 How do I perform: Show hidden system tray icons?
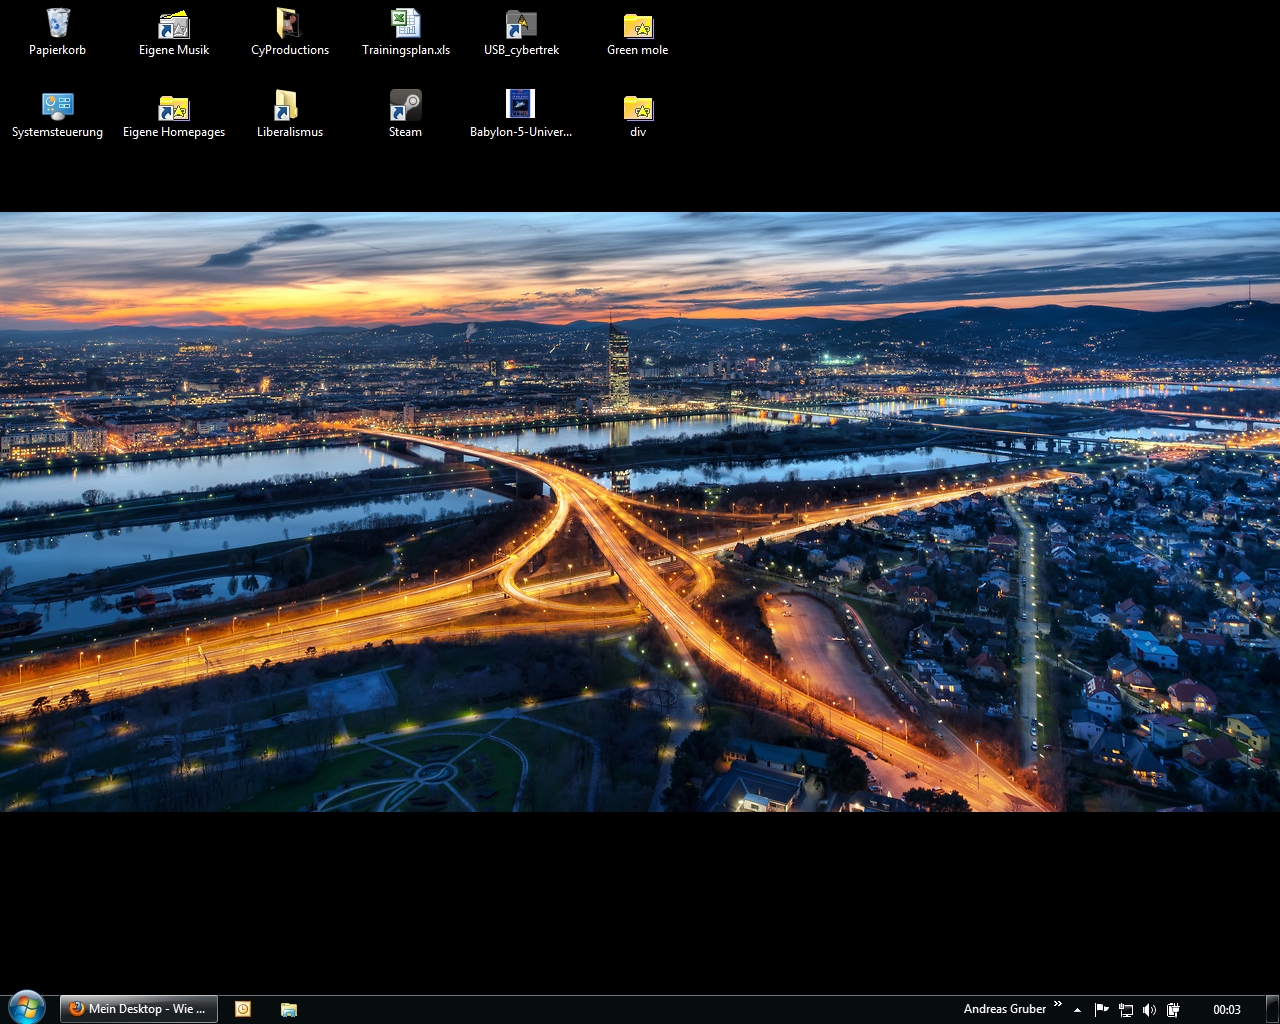coord(1077,1010)
